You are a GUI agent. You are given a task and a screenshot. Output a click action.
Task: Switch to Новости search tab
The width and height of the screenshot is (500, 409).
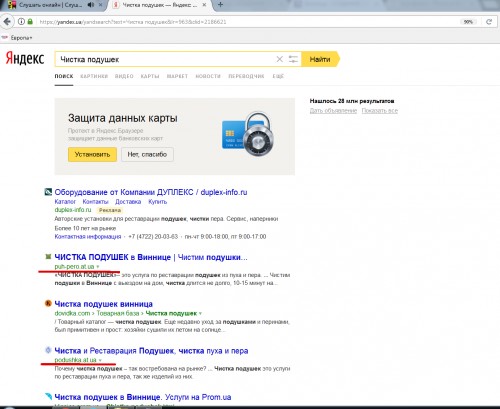tap(208, 76)
